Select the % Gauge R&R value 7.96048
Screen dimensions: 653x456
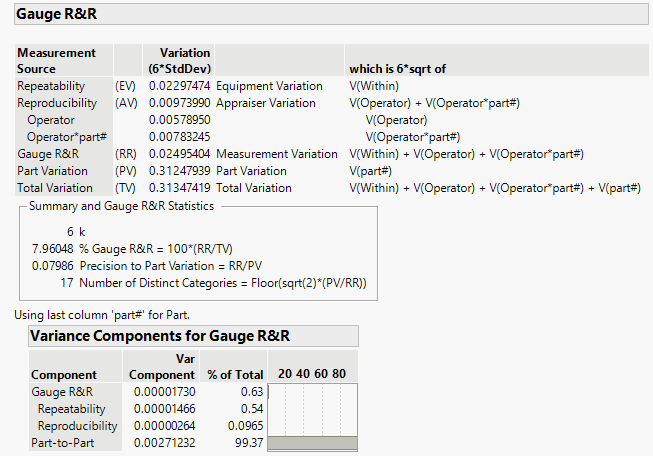coord(53,247)
